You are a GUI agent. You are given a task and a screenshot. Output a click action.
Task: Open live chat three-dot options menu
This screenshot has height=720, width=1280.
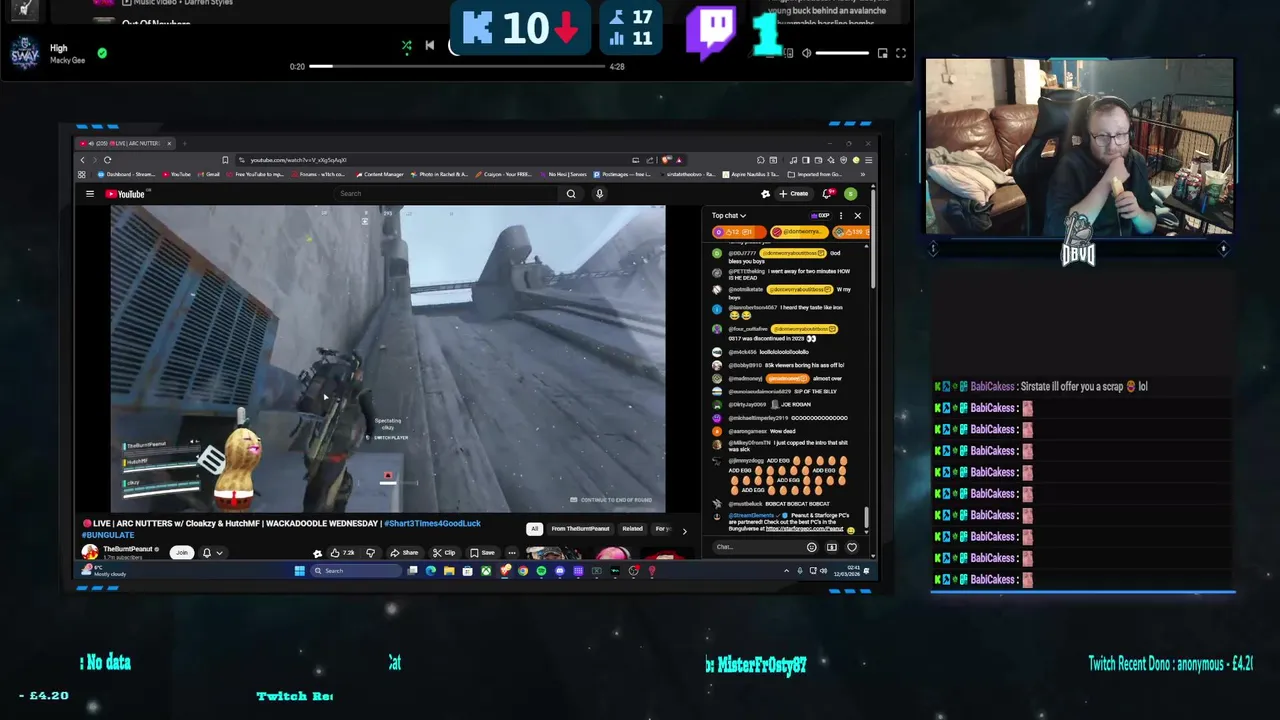[841, 216]
